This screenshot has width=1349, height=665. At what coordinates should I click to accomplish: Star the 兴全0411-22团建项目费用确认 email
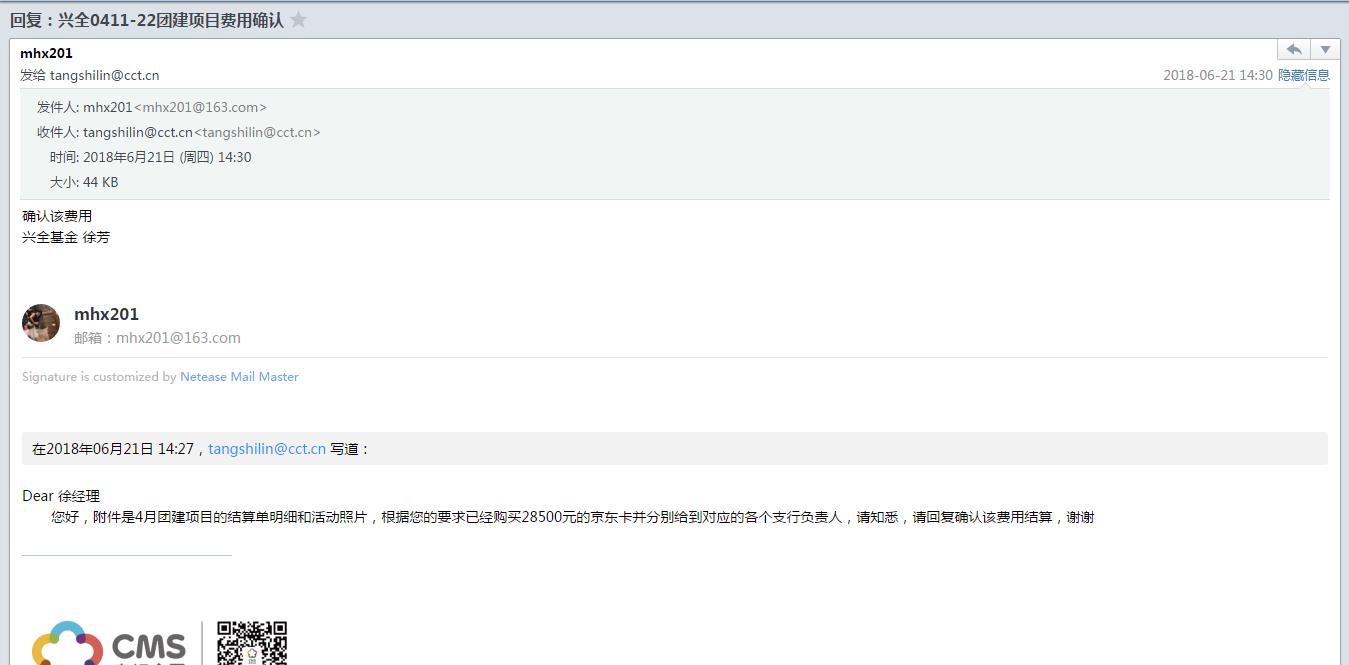(x=298, y=20)
